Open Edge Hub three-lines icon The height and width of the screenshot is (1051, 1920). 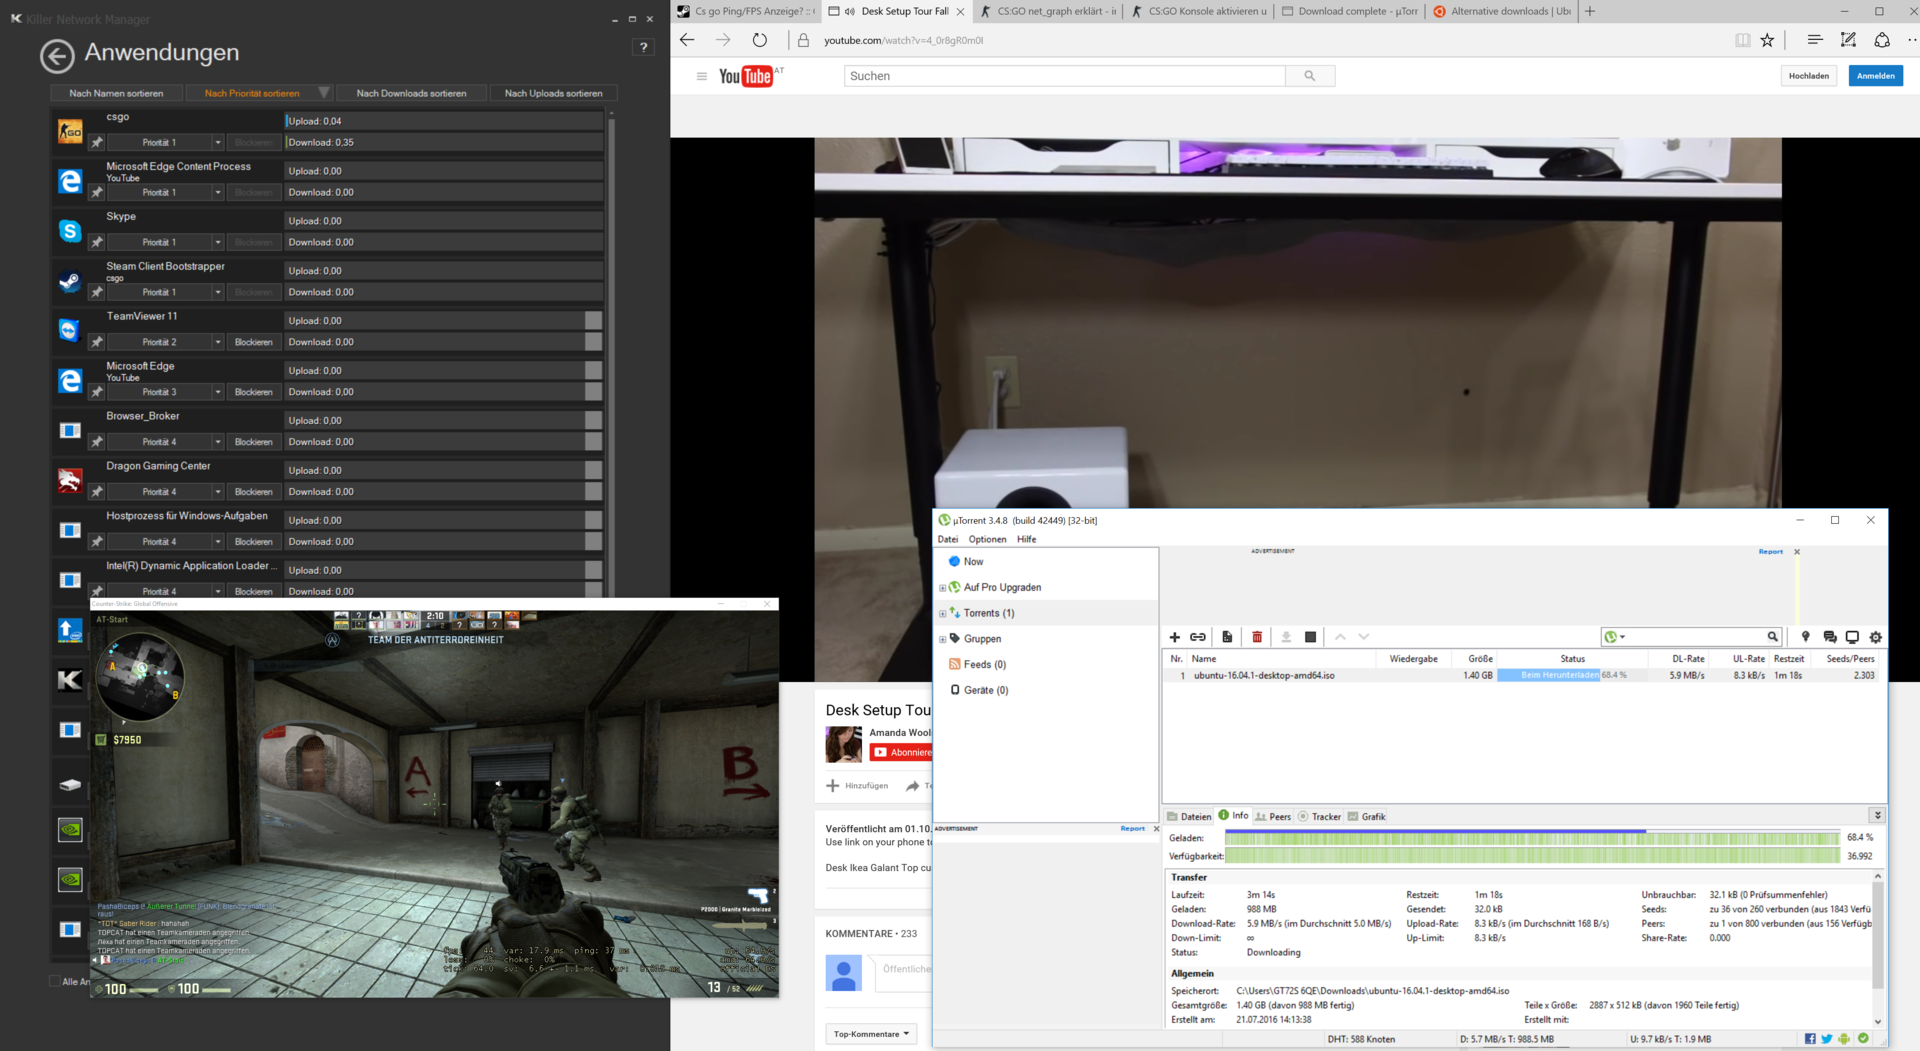pos(1814,40)
